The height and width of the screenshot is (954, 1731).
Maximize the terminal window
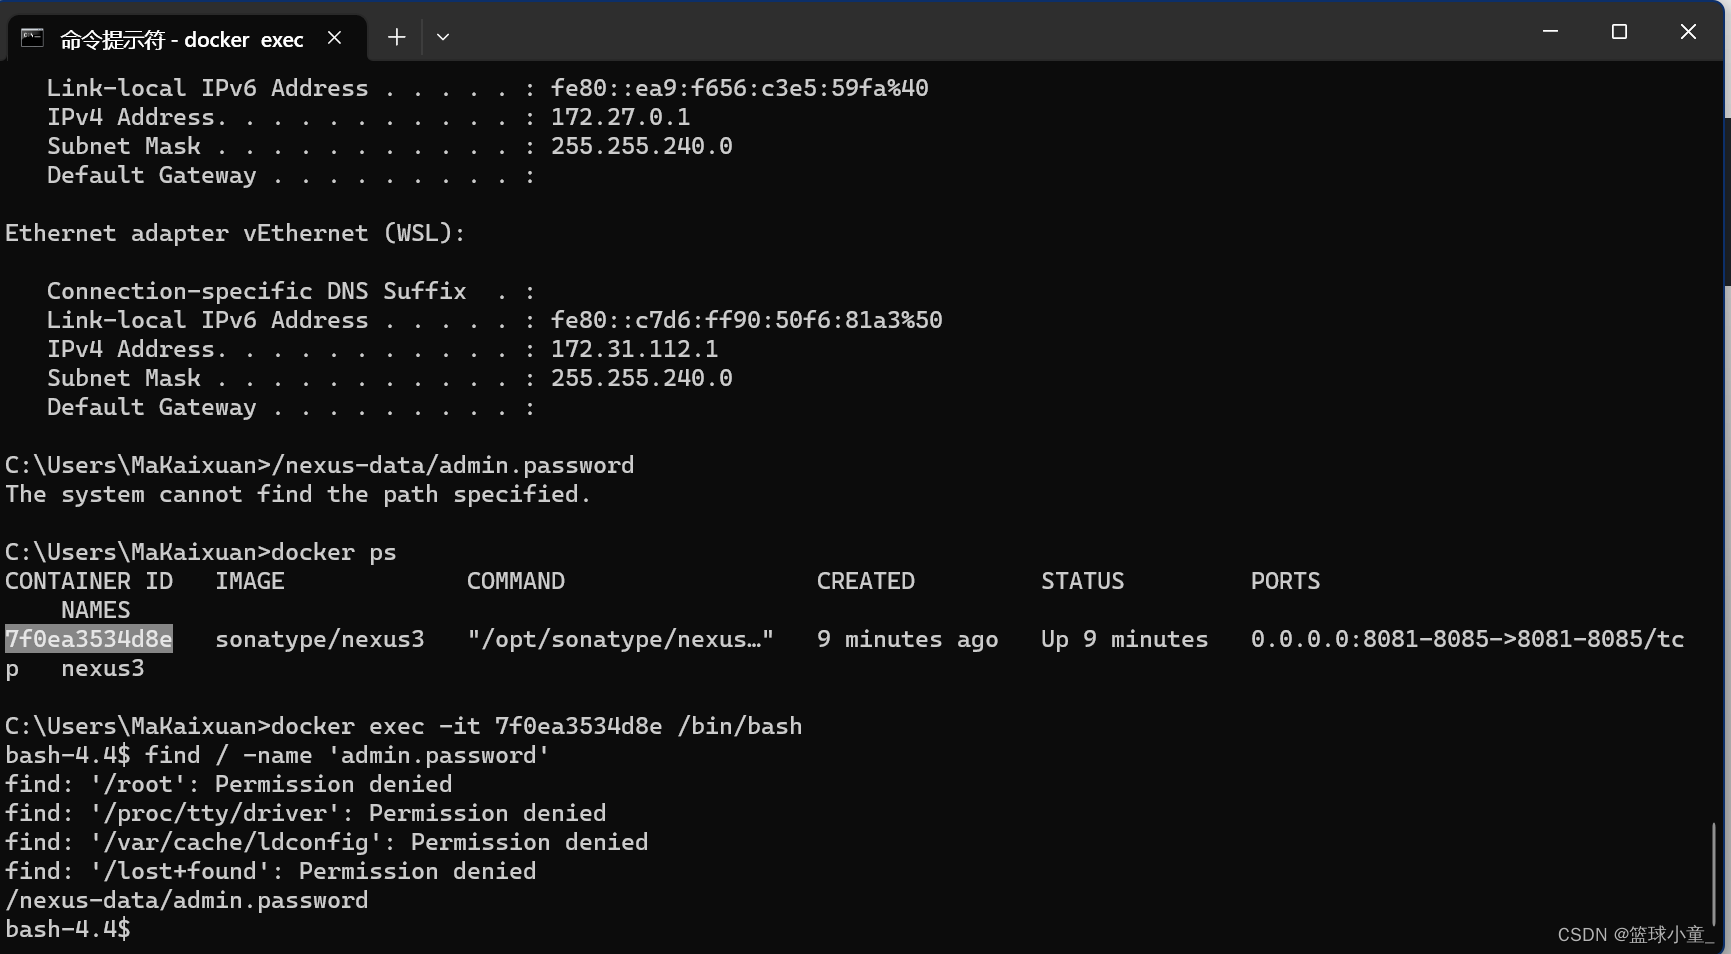pyautogui.click(x=1619, y=32)
